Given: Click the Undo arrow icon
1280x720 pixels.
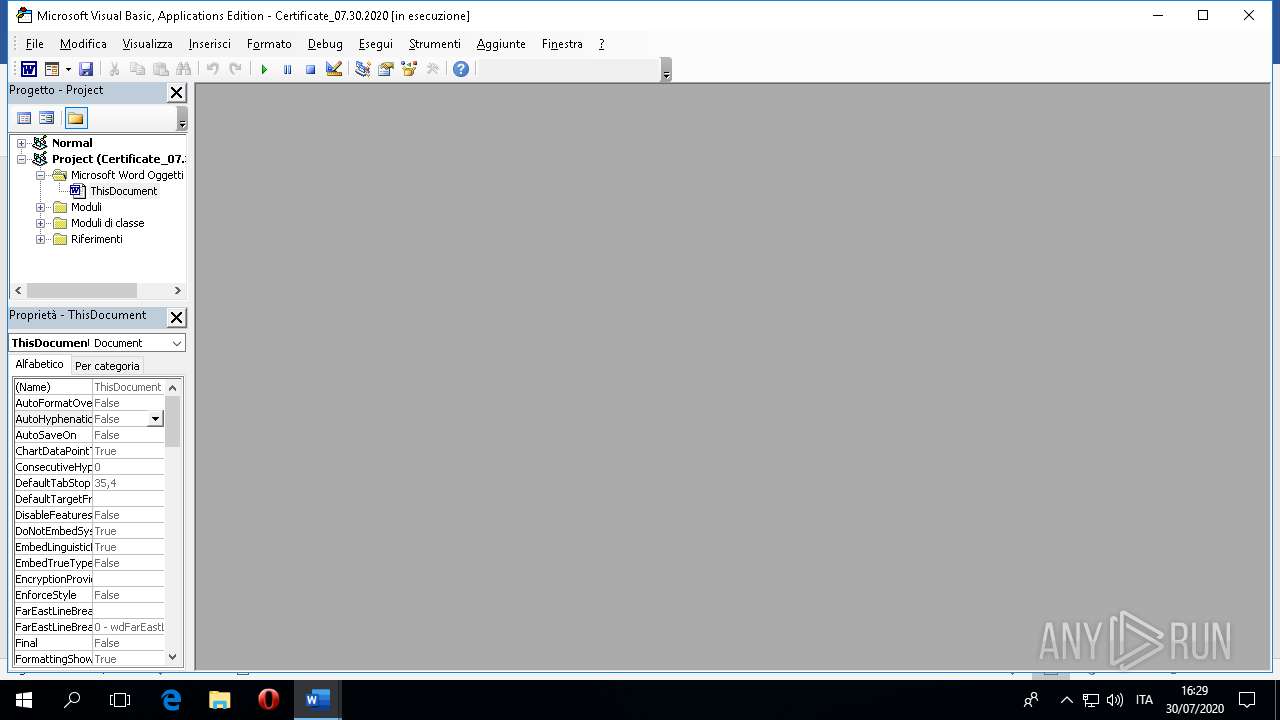Looking at the screenshot, I should [212, 69].
